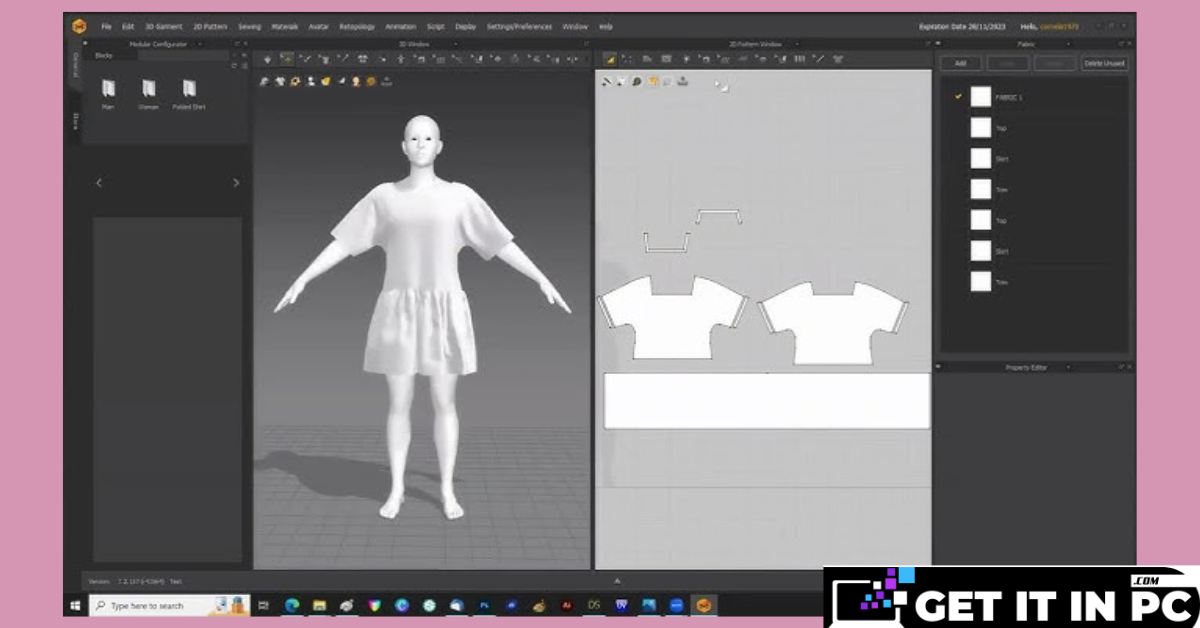Select the Folded Shirt block thumbnail
The image size is (1200, 628).
[x=189, y=89]
